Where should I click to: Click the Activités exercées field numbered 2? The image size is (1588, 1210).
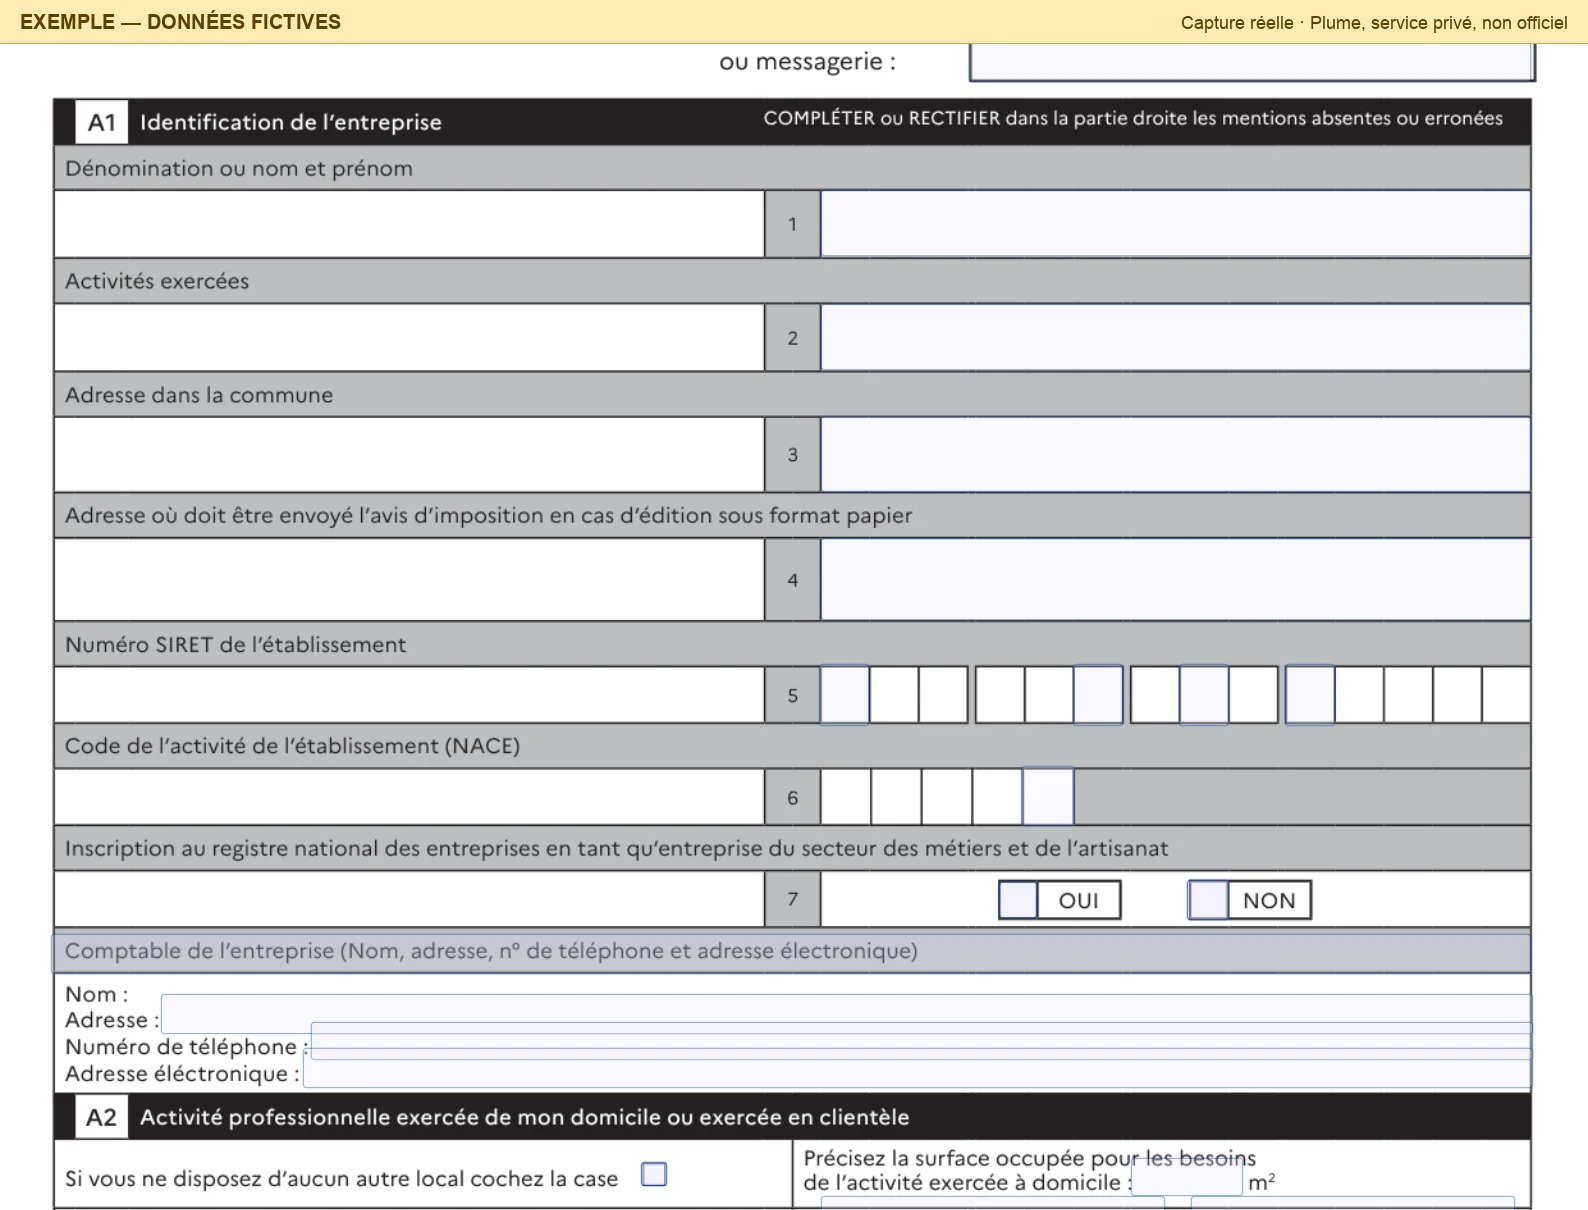pyautogui.click(x=1175, y=337)
